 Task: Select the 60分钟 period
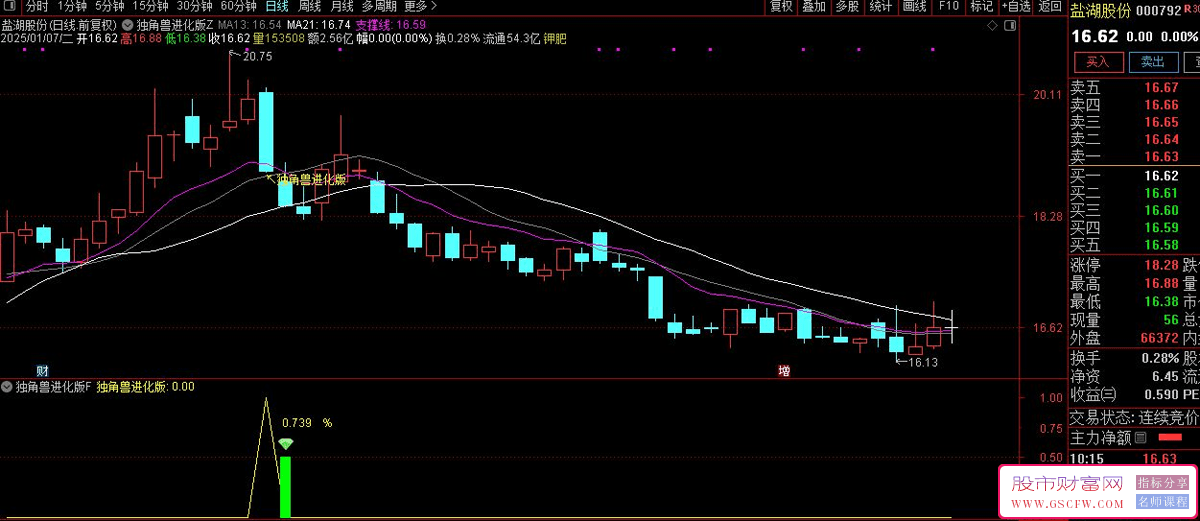(x=238, y=6)
